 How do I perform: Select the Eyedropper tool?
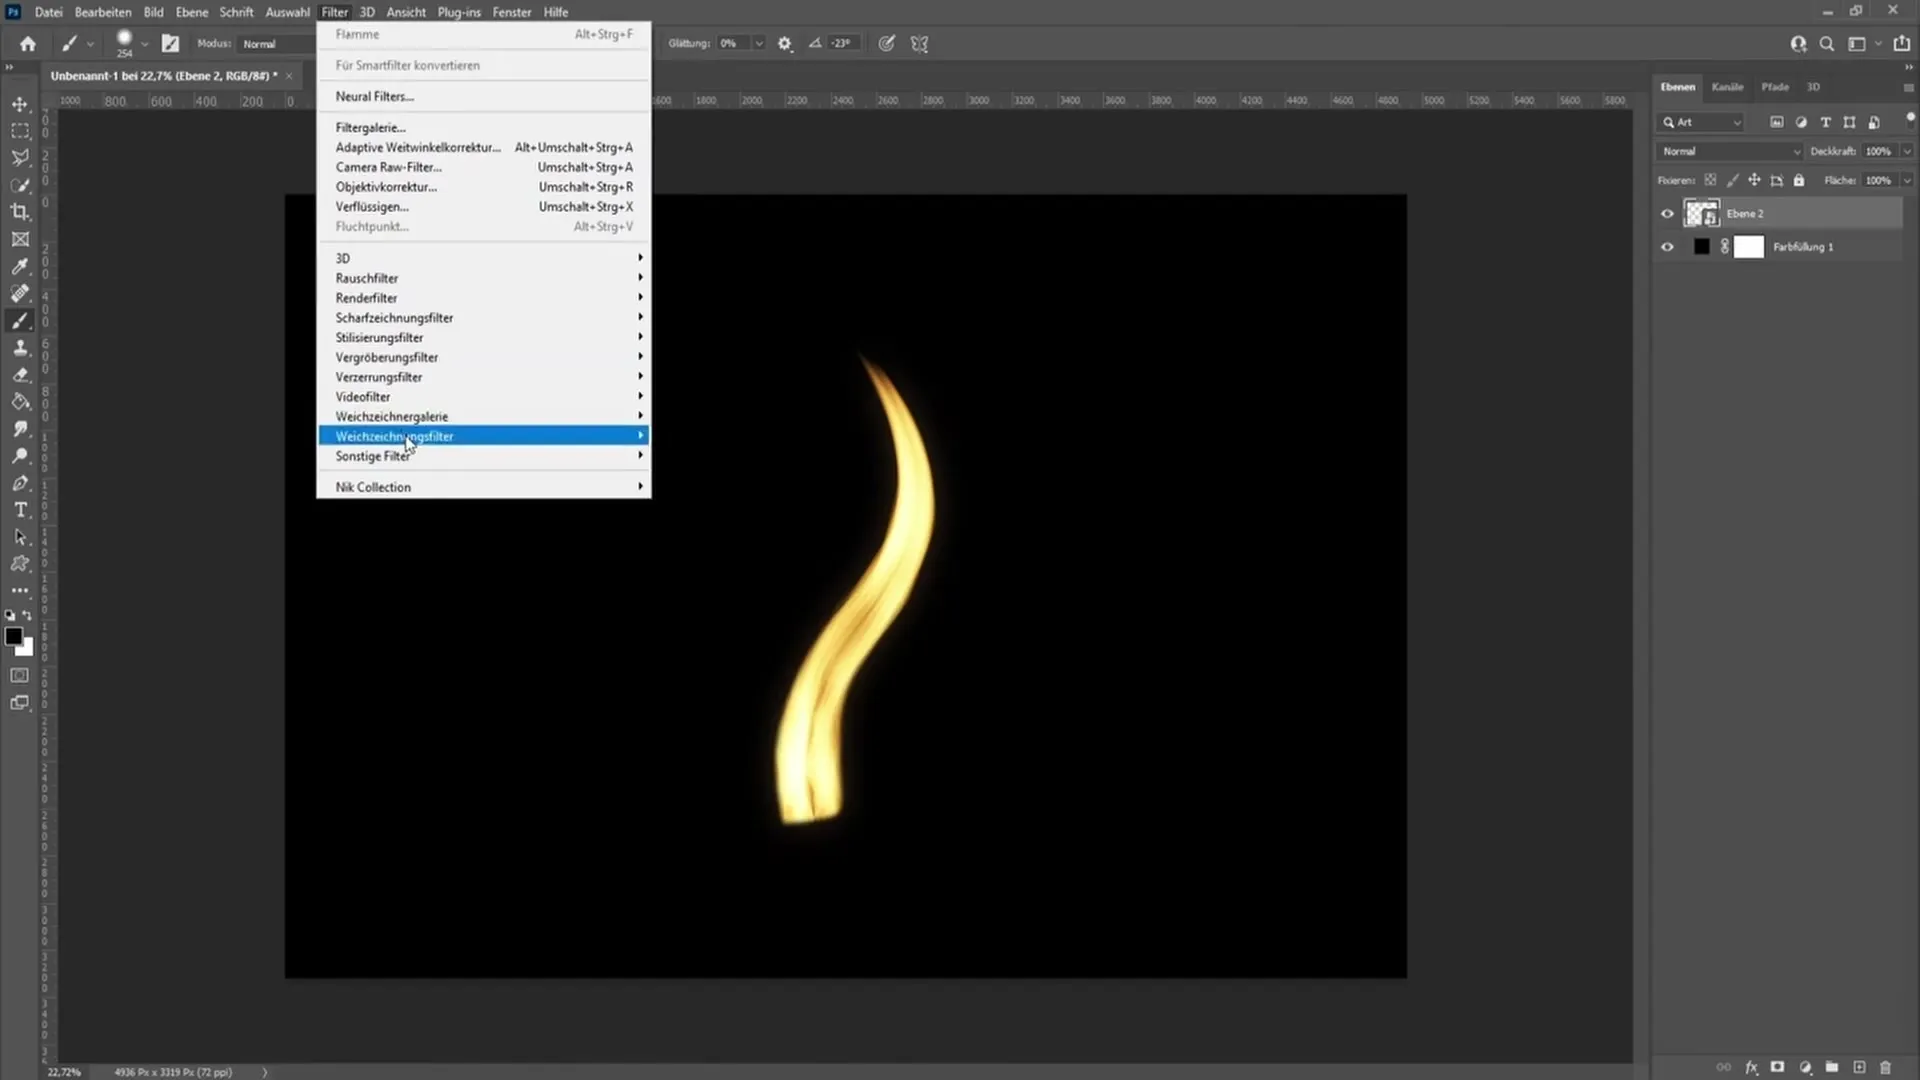click(20, 266)
